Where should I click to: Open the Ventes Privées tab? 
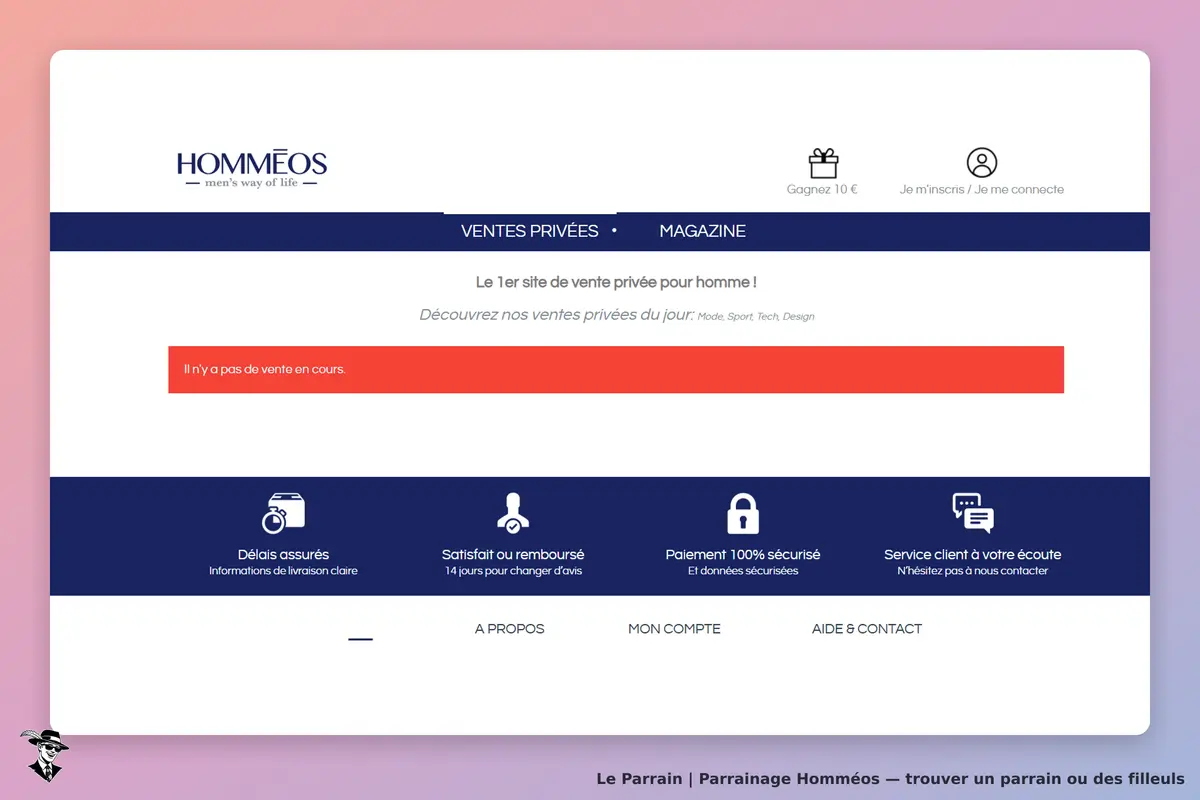point(530,231)
